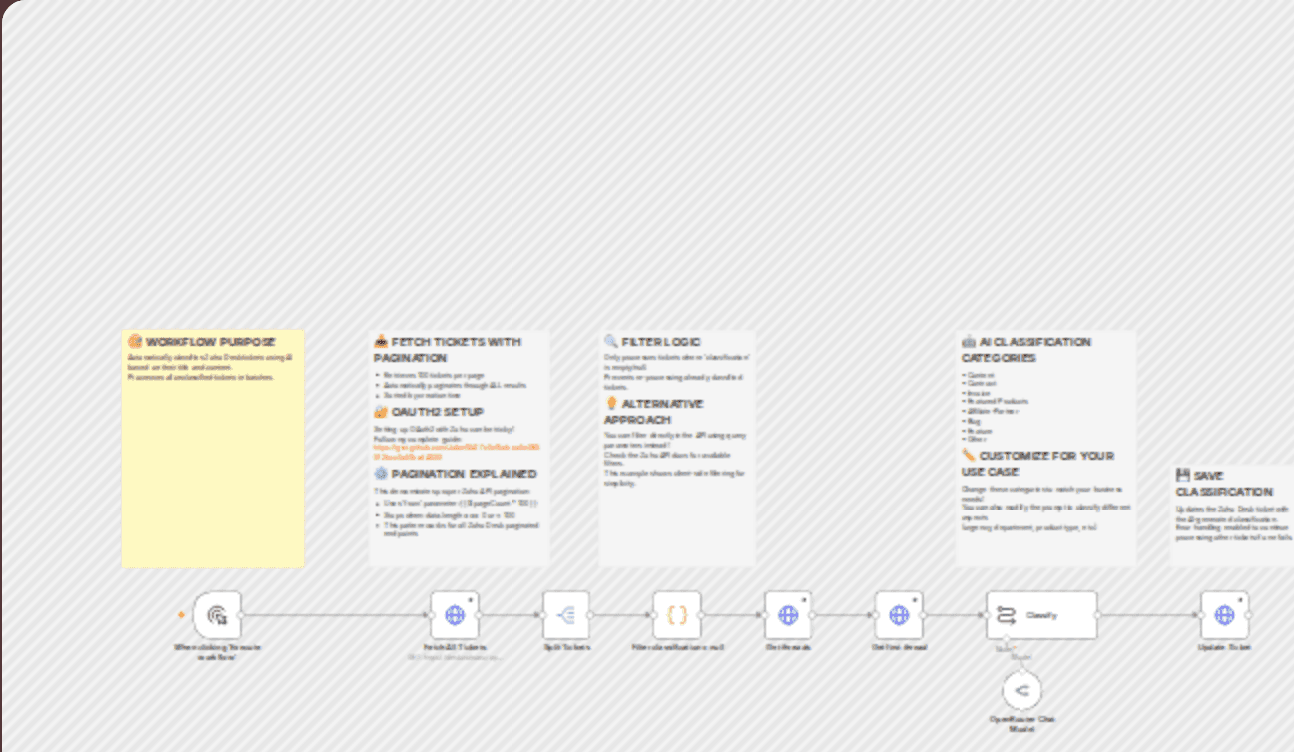The height and width of the screenshot is (752, 1294).
Task: Open the filter code node with braces
Action: 677,615
